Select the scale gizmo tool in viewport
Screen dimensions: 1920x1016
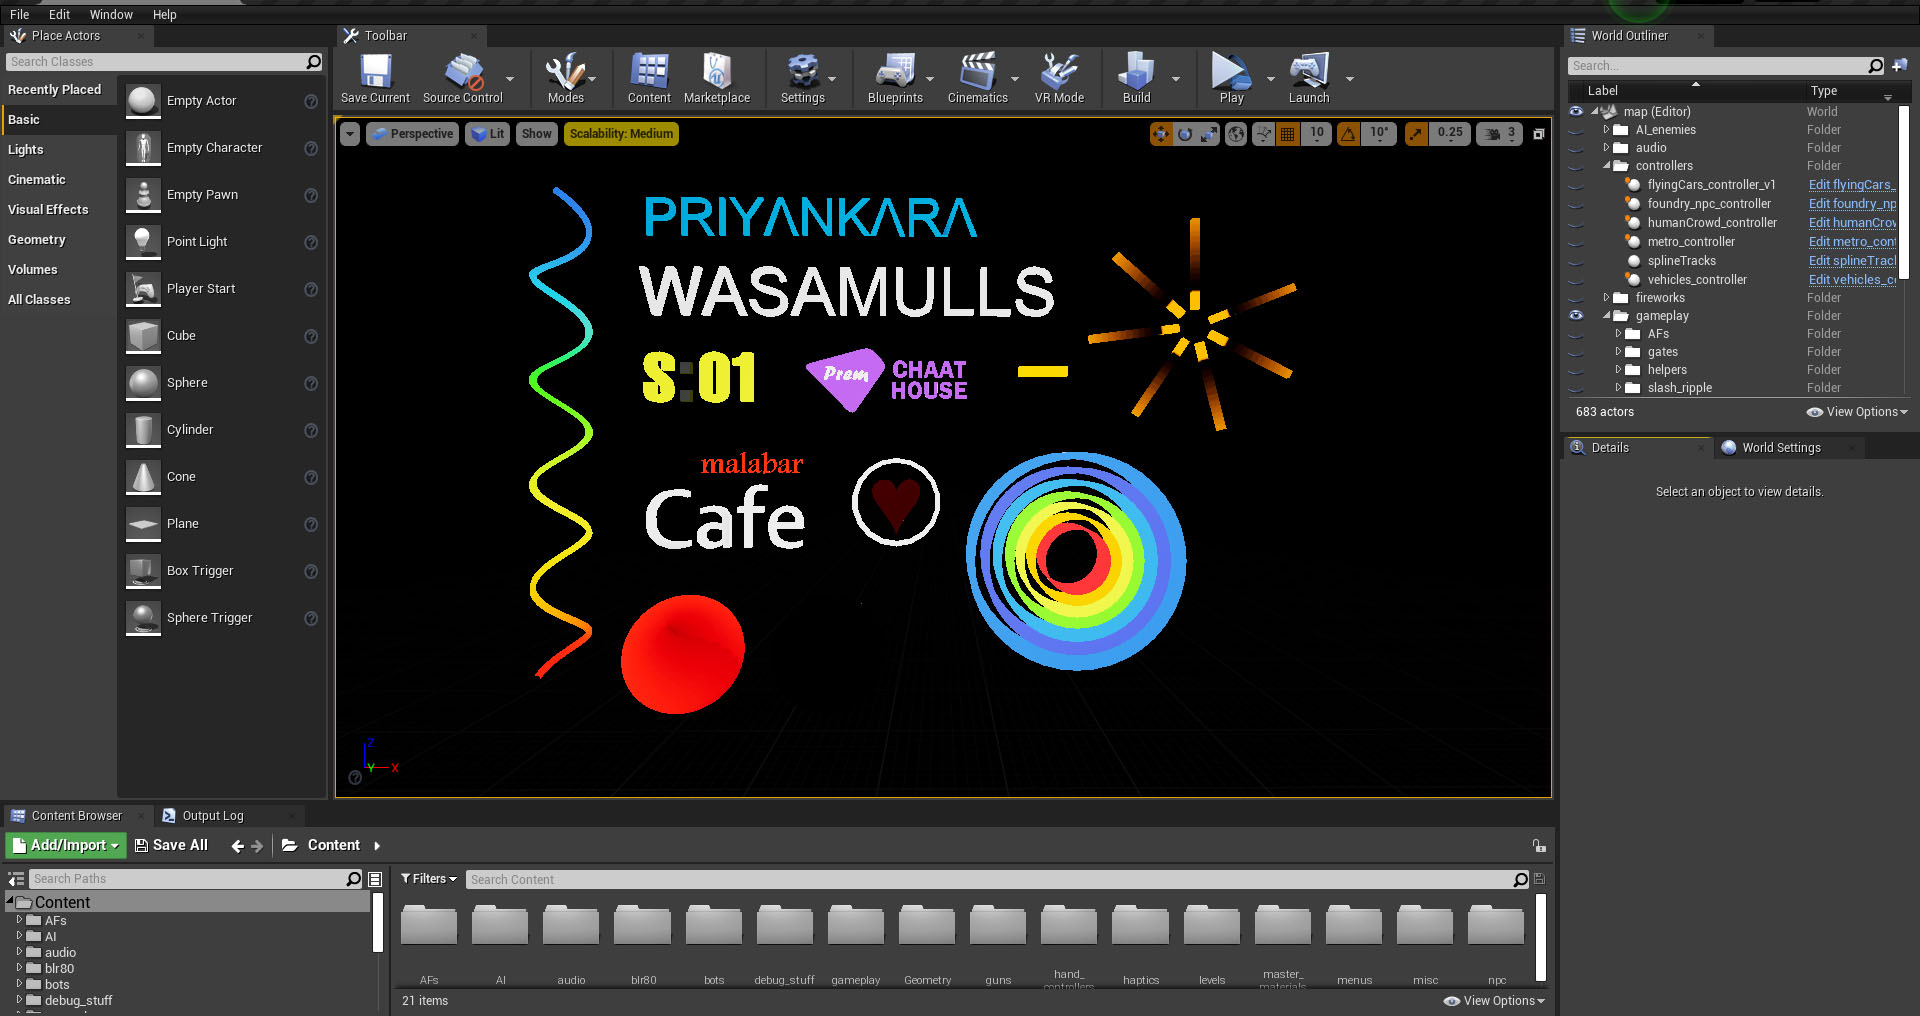tap(1209, 134)
